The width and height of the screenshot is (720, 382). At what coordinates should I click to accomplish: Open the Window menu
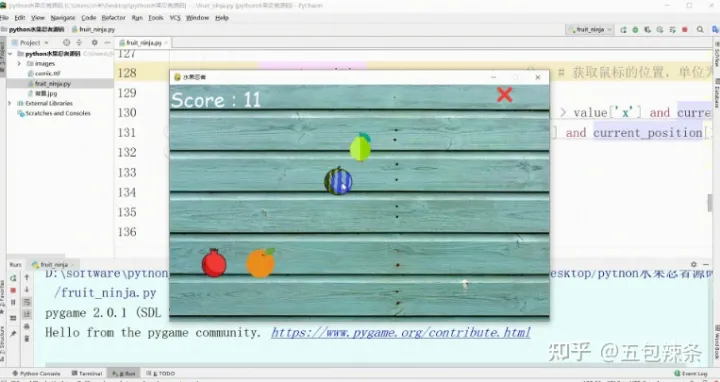[x=197, y=17]
